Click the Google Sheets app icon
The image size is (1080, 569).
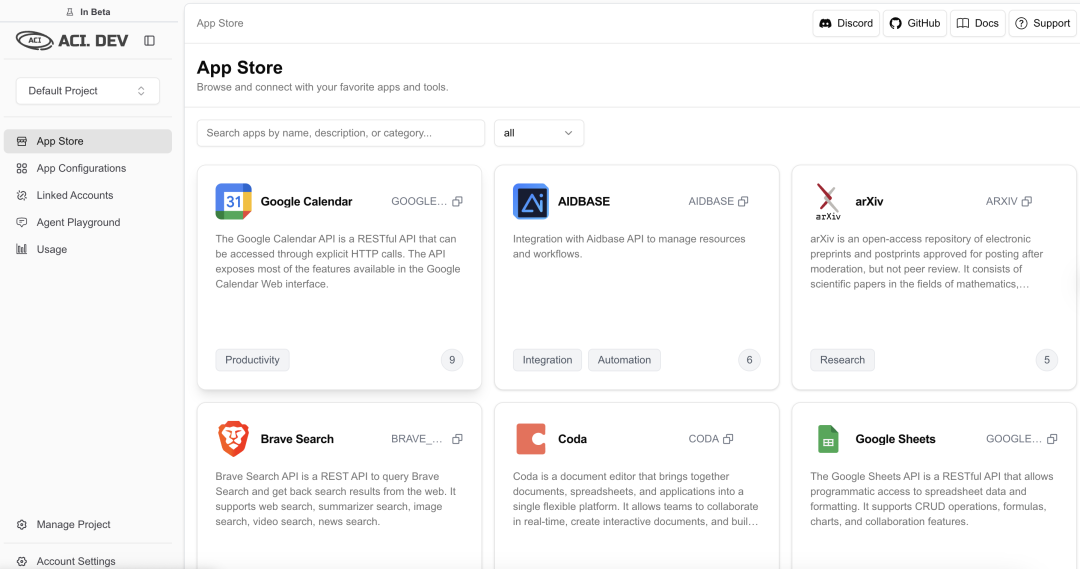pos(828,439)
